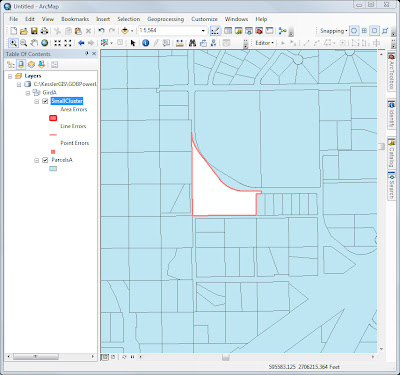Create a new map document
Screen dimensions: 400x375
pos(13,31)
